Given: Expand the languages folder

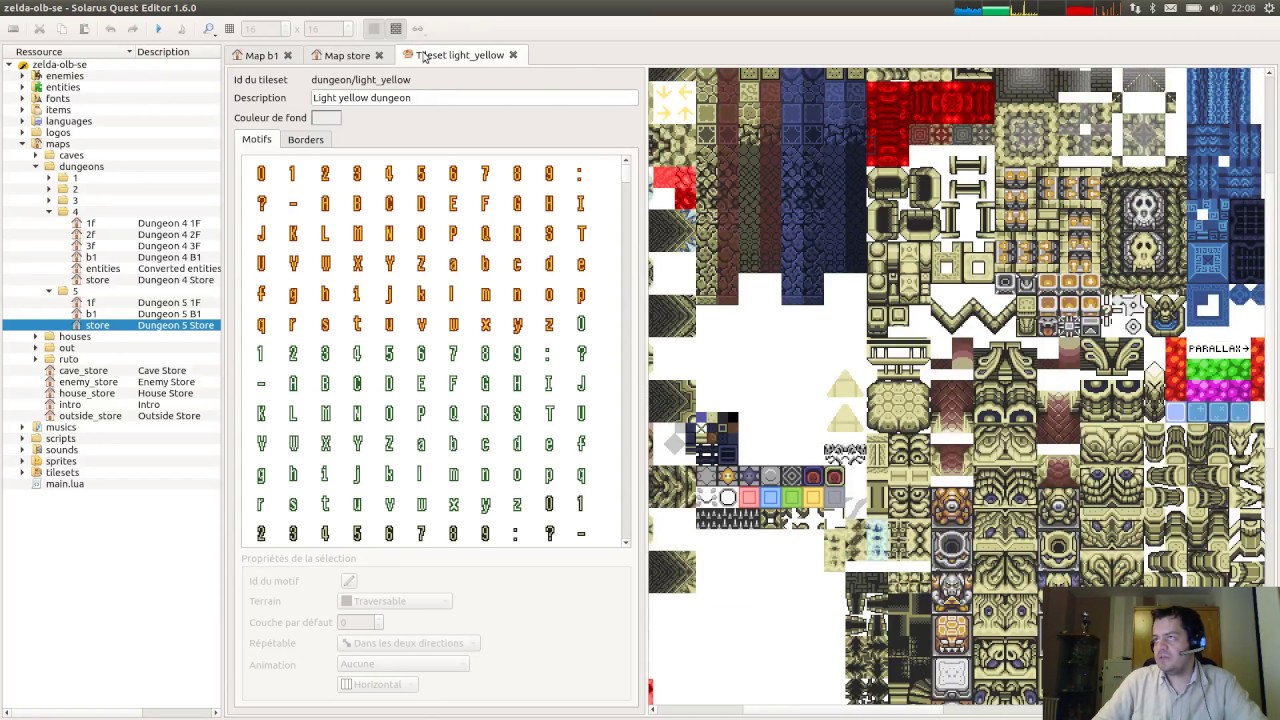Looking at the screenshot, I should point(22,121).
